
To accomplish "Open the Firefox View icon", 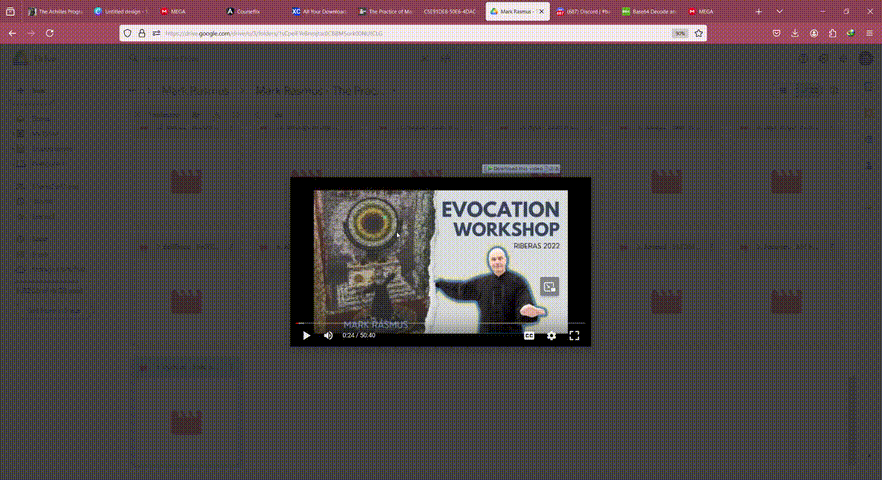I will [x=10, y=11].
